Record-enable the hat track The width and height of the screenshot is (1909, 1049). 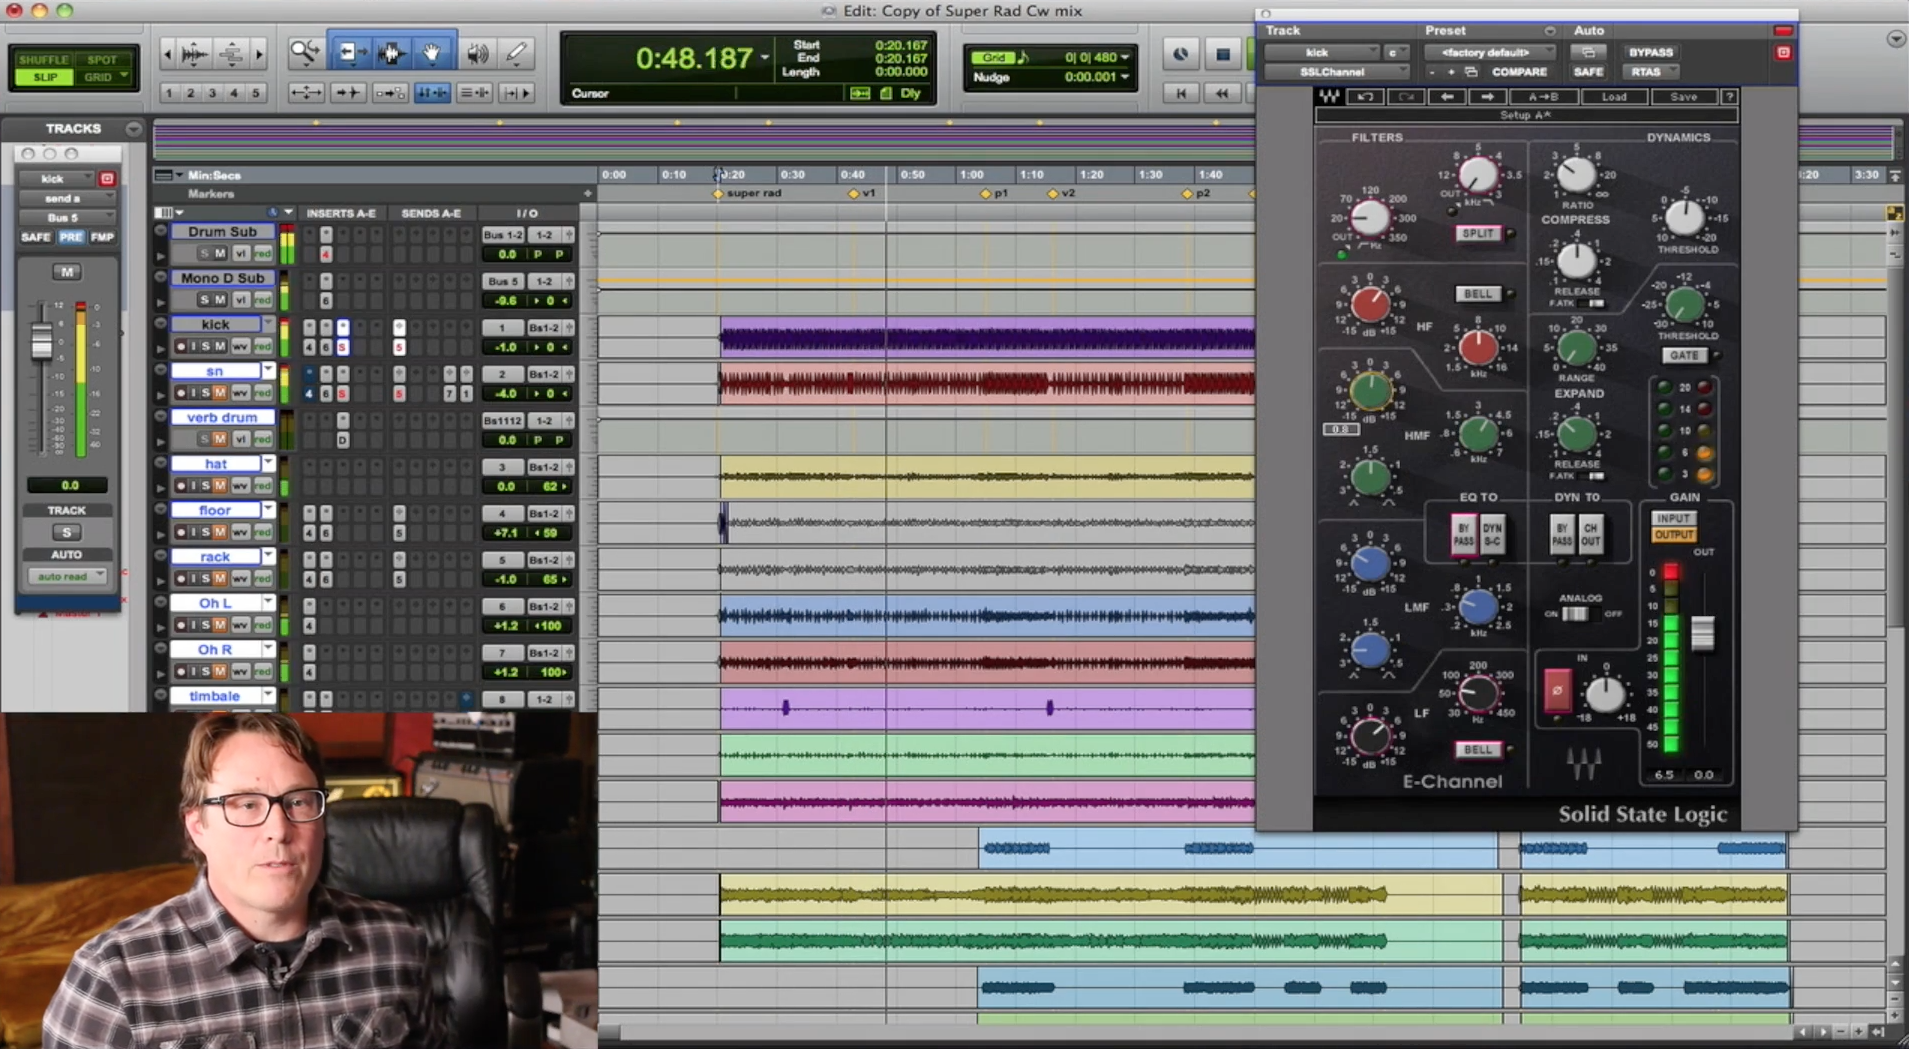pos(181,486)
